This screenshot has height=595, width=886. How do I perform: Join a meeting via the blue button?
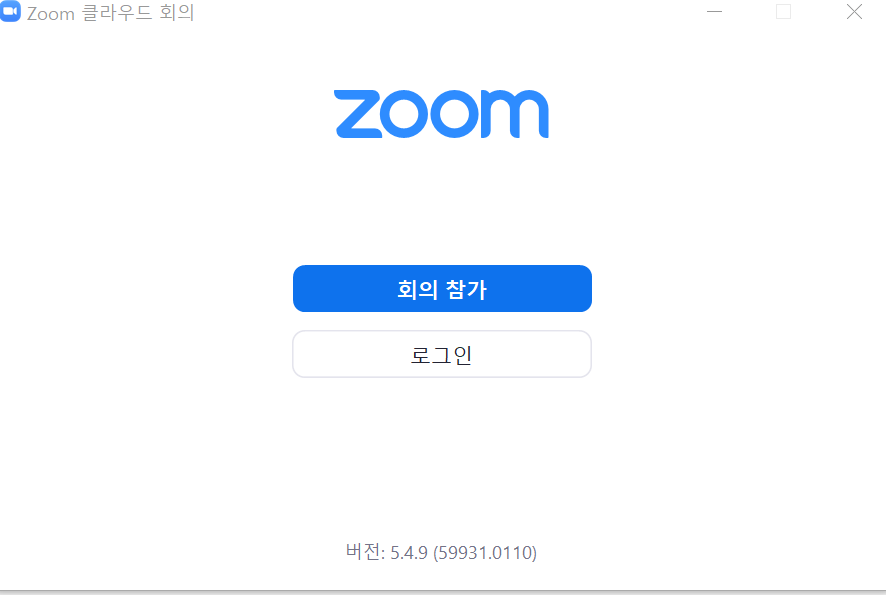[x=442, y=289]
